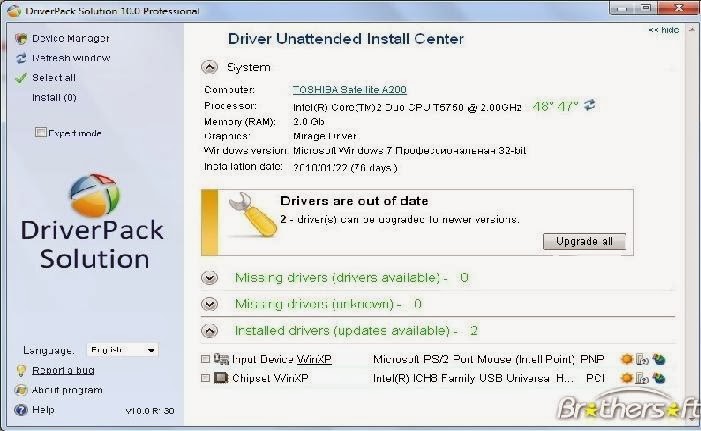Click the Select all label

pyautogui.click(x=54, y=78)
